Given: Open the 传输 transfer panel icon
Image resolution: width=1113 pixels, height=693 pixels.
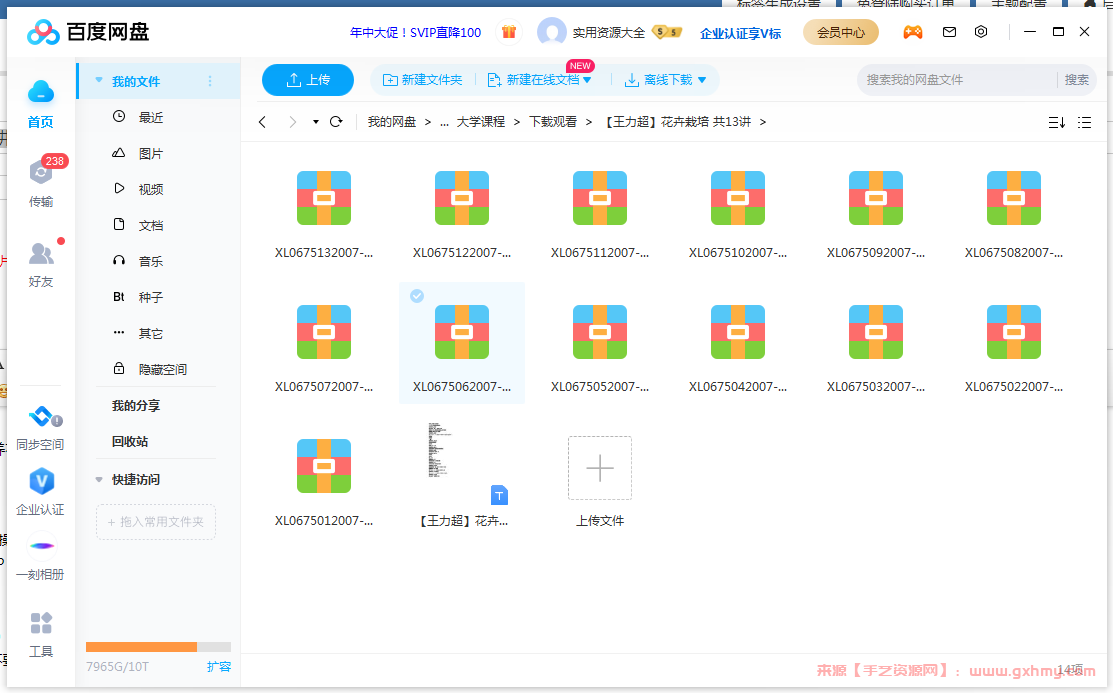Looking at the screenshot, I should 41,171.
